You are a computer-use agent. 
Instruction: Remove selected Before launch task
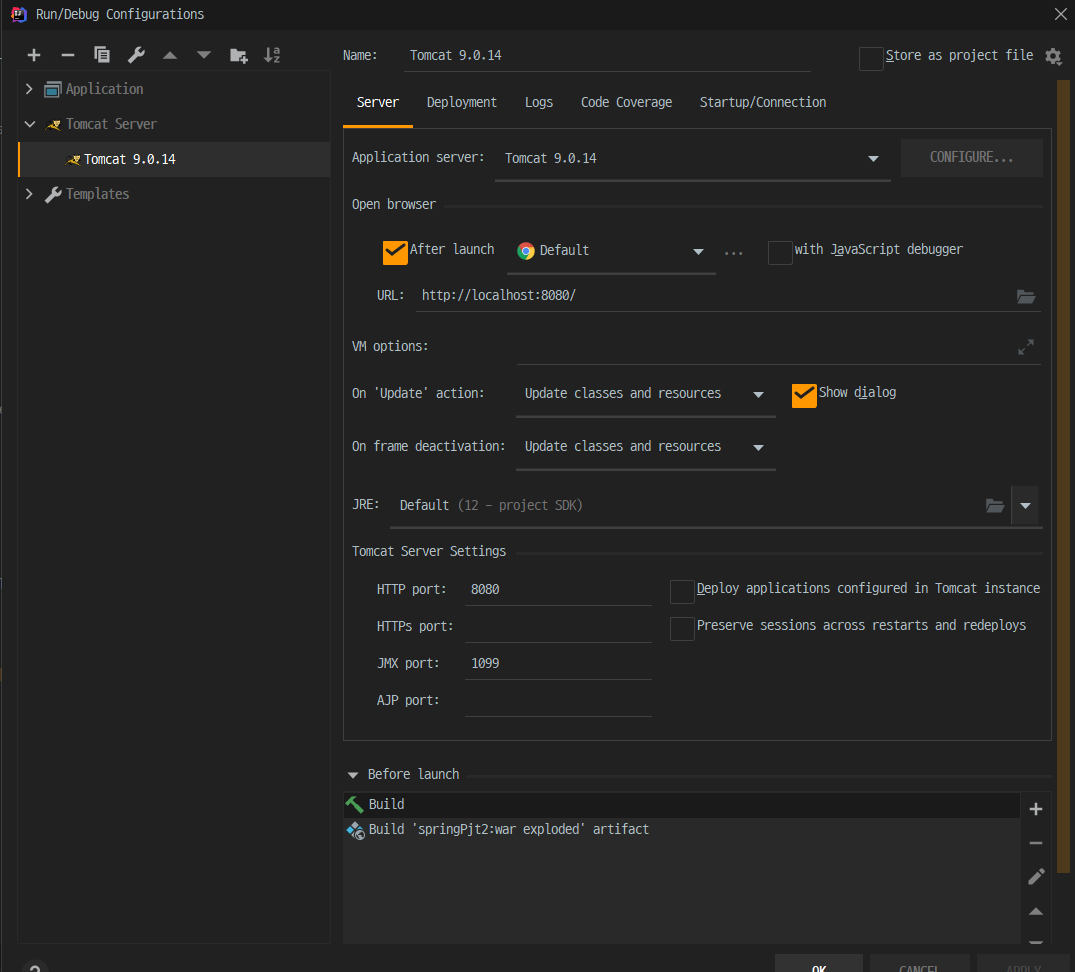(x=1036, y=843)
